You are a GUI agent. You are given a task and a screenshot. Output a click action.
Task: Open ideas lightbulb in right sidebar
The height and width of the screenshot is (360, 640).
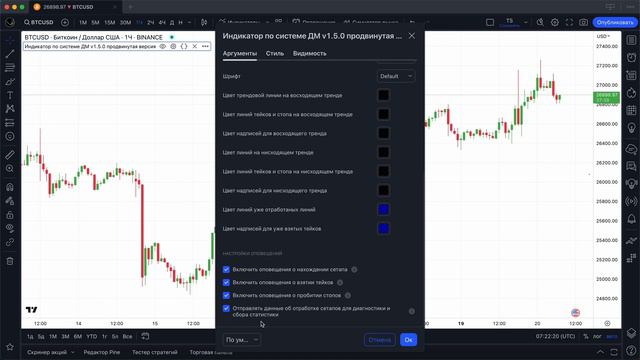(x=631, y=128)
